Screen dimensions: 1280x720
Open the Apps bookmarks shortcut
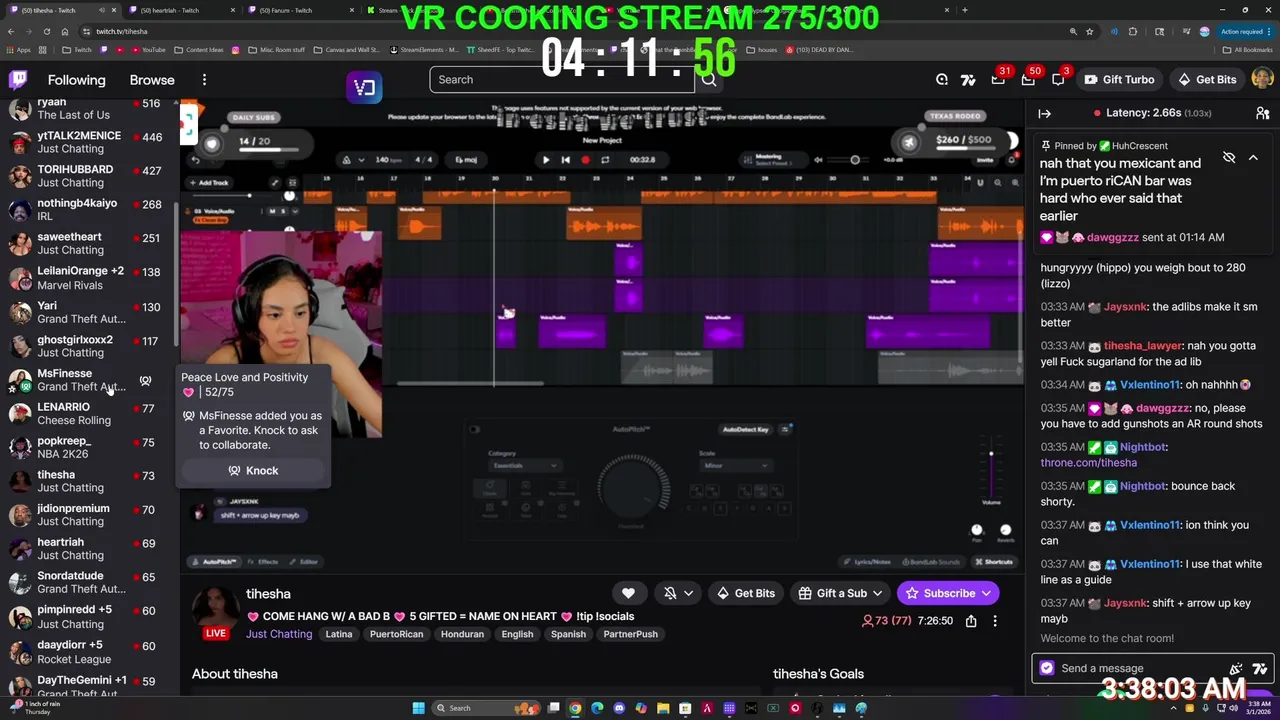[x=18, y=49]
